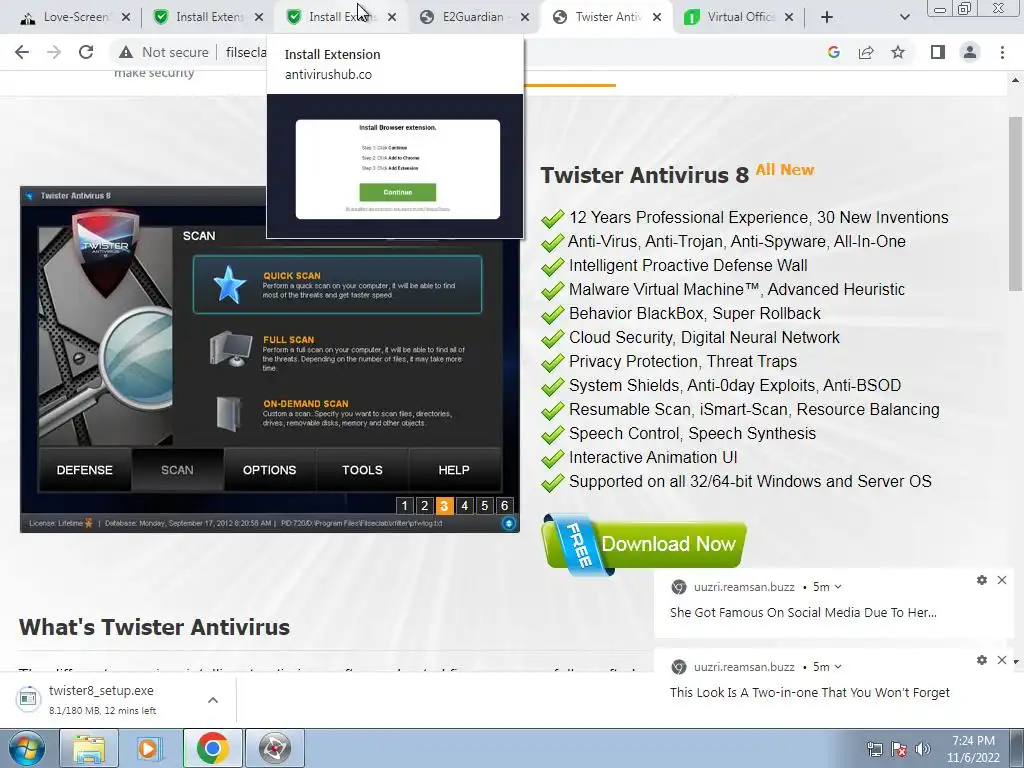The image size is (1024, 768).
Task: Click page scrollbar thumb
Action: 1016,204
